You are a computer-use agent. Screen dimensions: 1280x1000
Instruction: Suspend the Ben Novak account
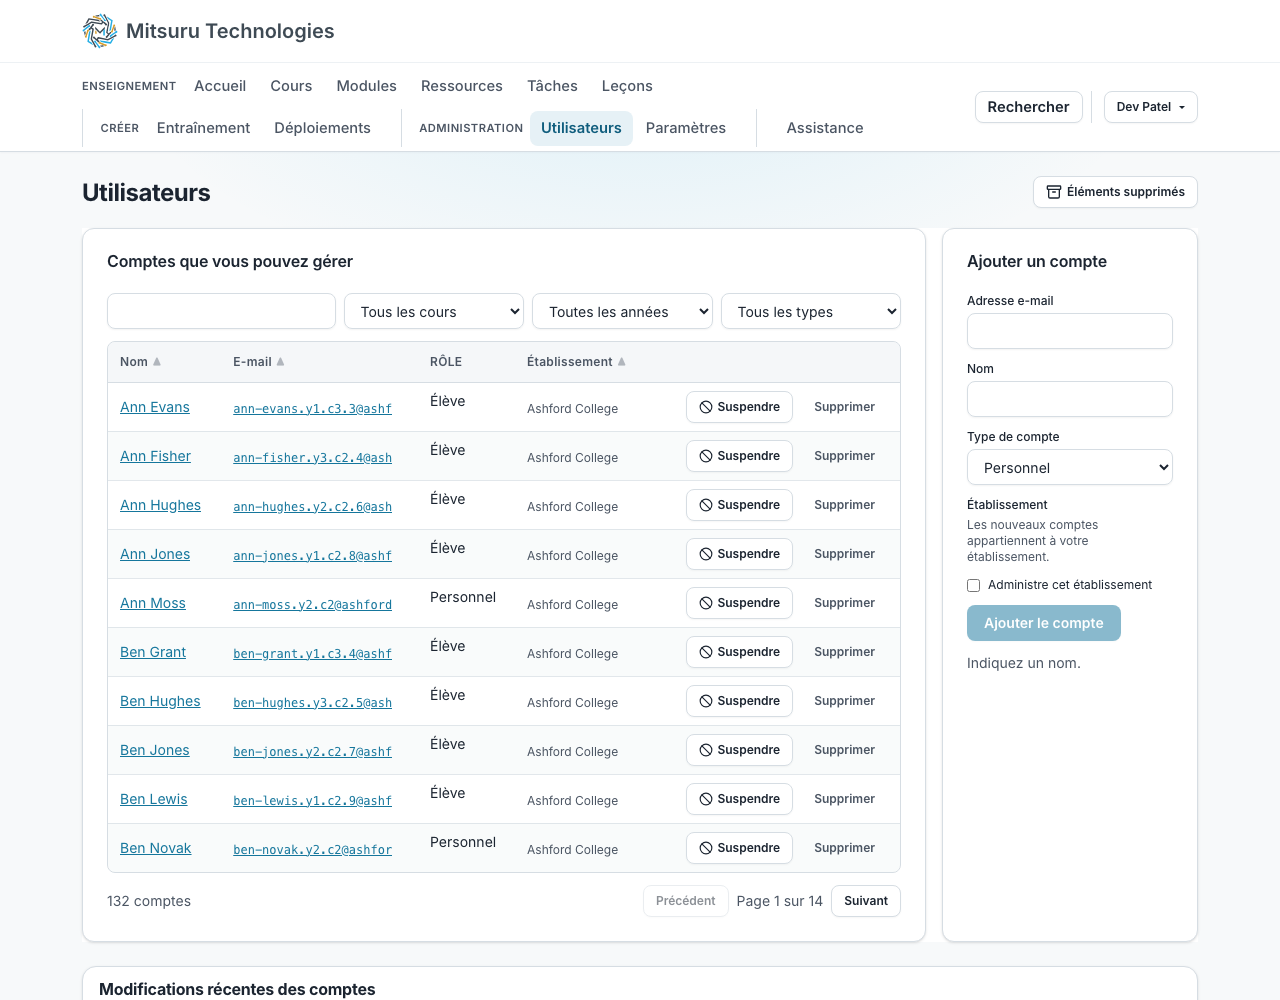(x=739, y=848)
